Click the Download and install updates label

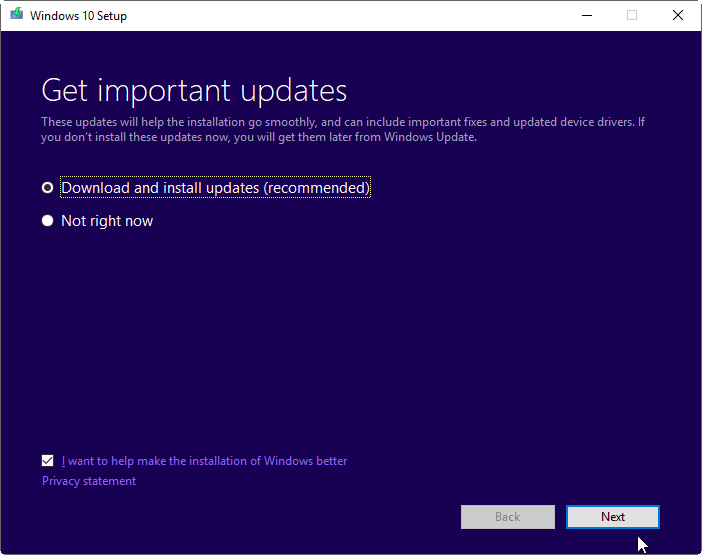click(x=215, y=188)
